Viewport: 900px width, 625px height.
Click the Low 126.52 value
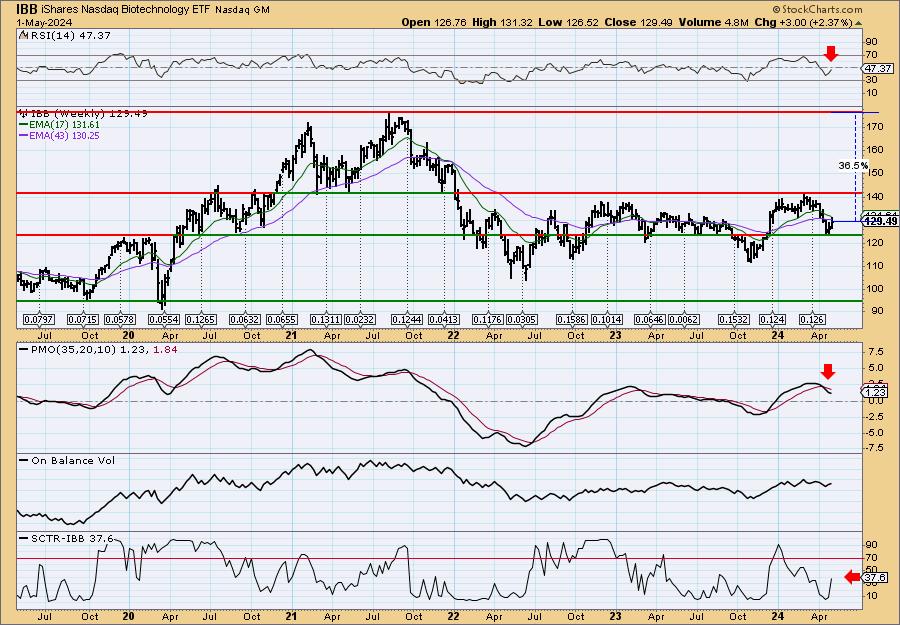[x=568, y=22]
